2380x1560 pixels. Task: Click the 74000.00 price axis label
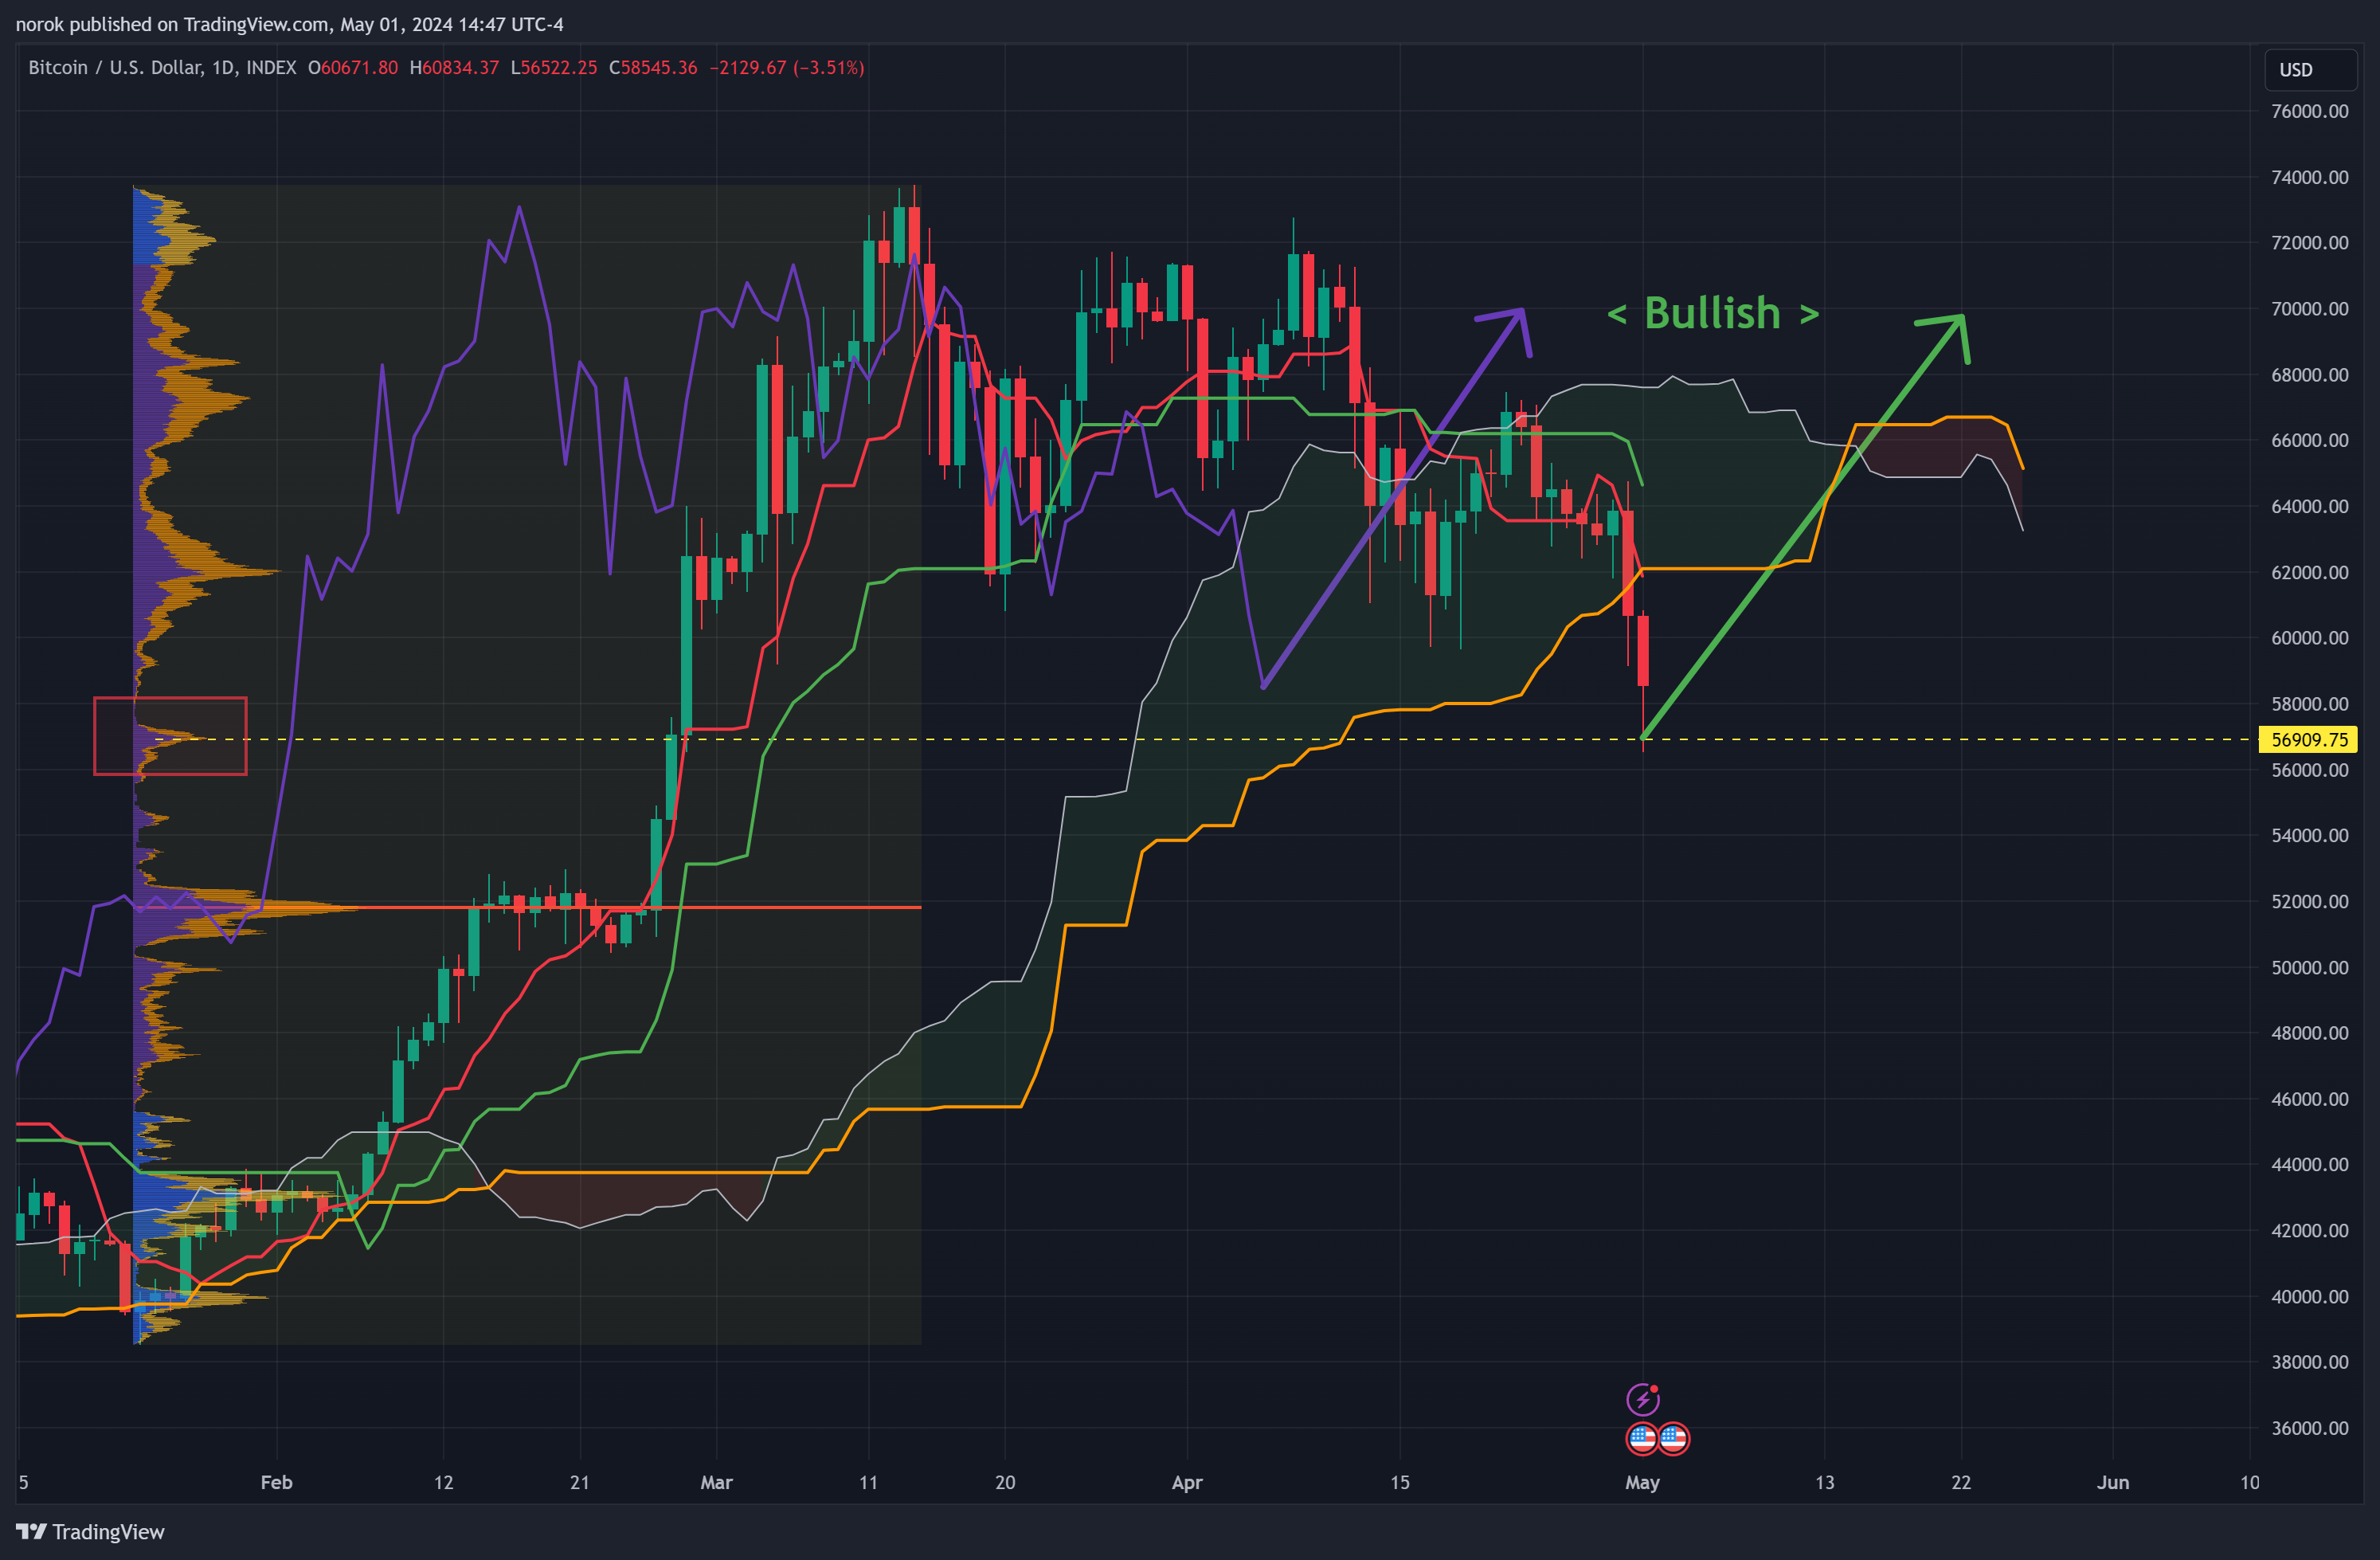tap(2309, 177)
